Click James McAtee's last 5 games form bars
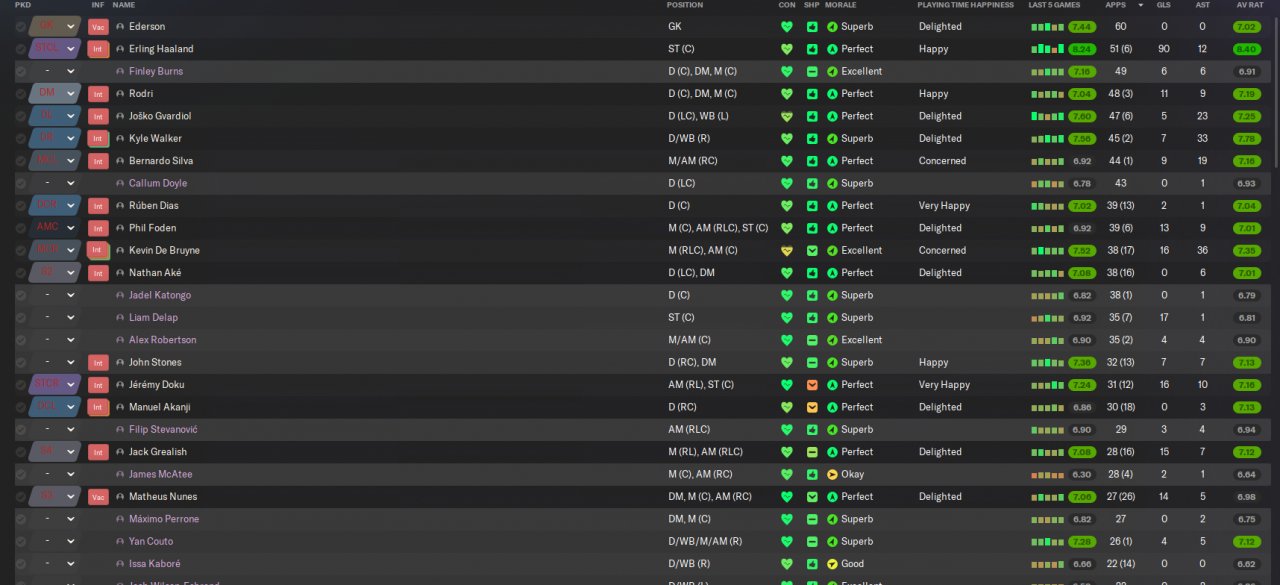 coord(1047,475)
